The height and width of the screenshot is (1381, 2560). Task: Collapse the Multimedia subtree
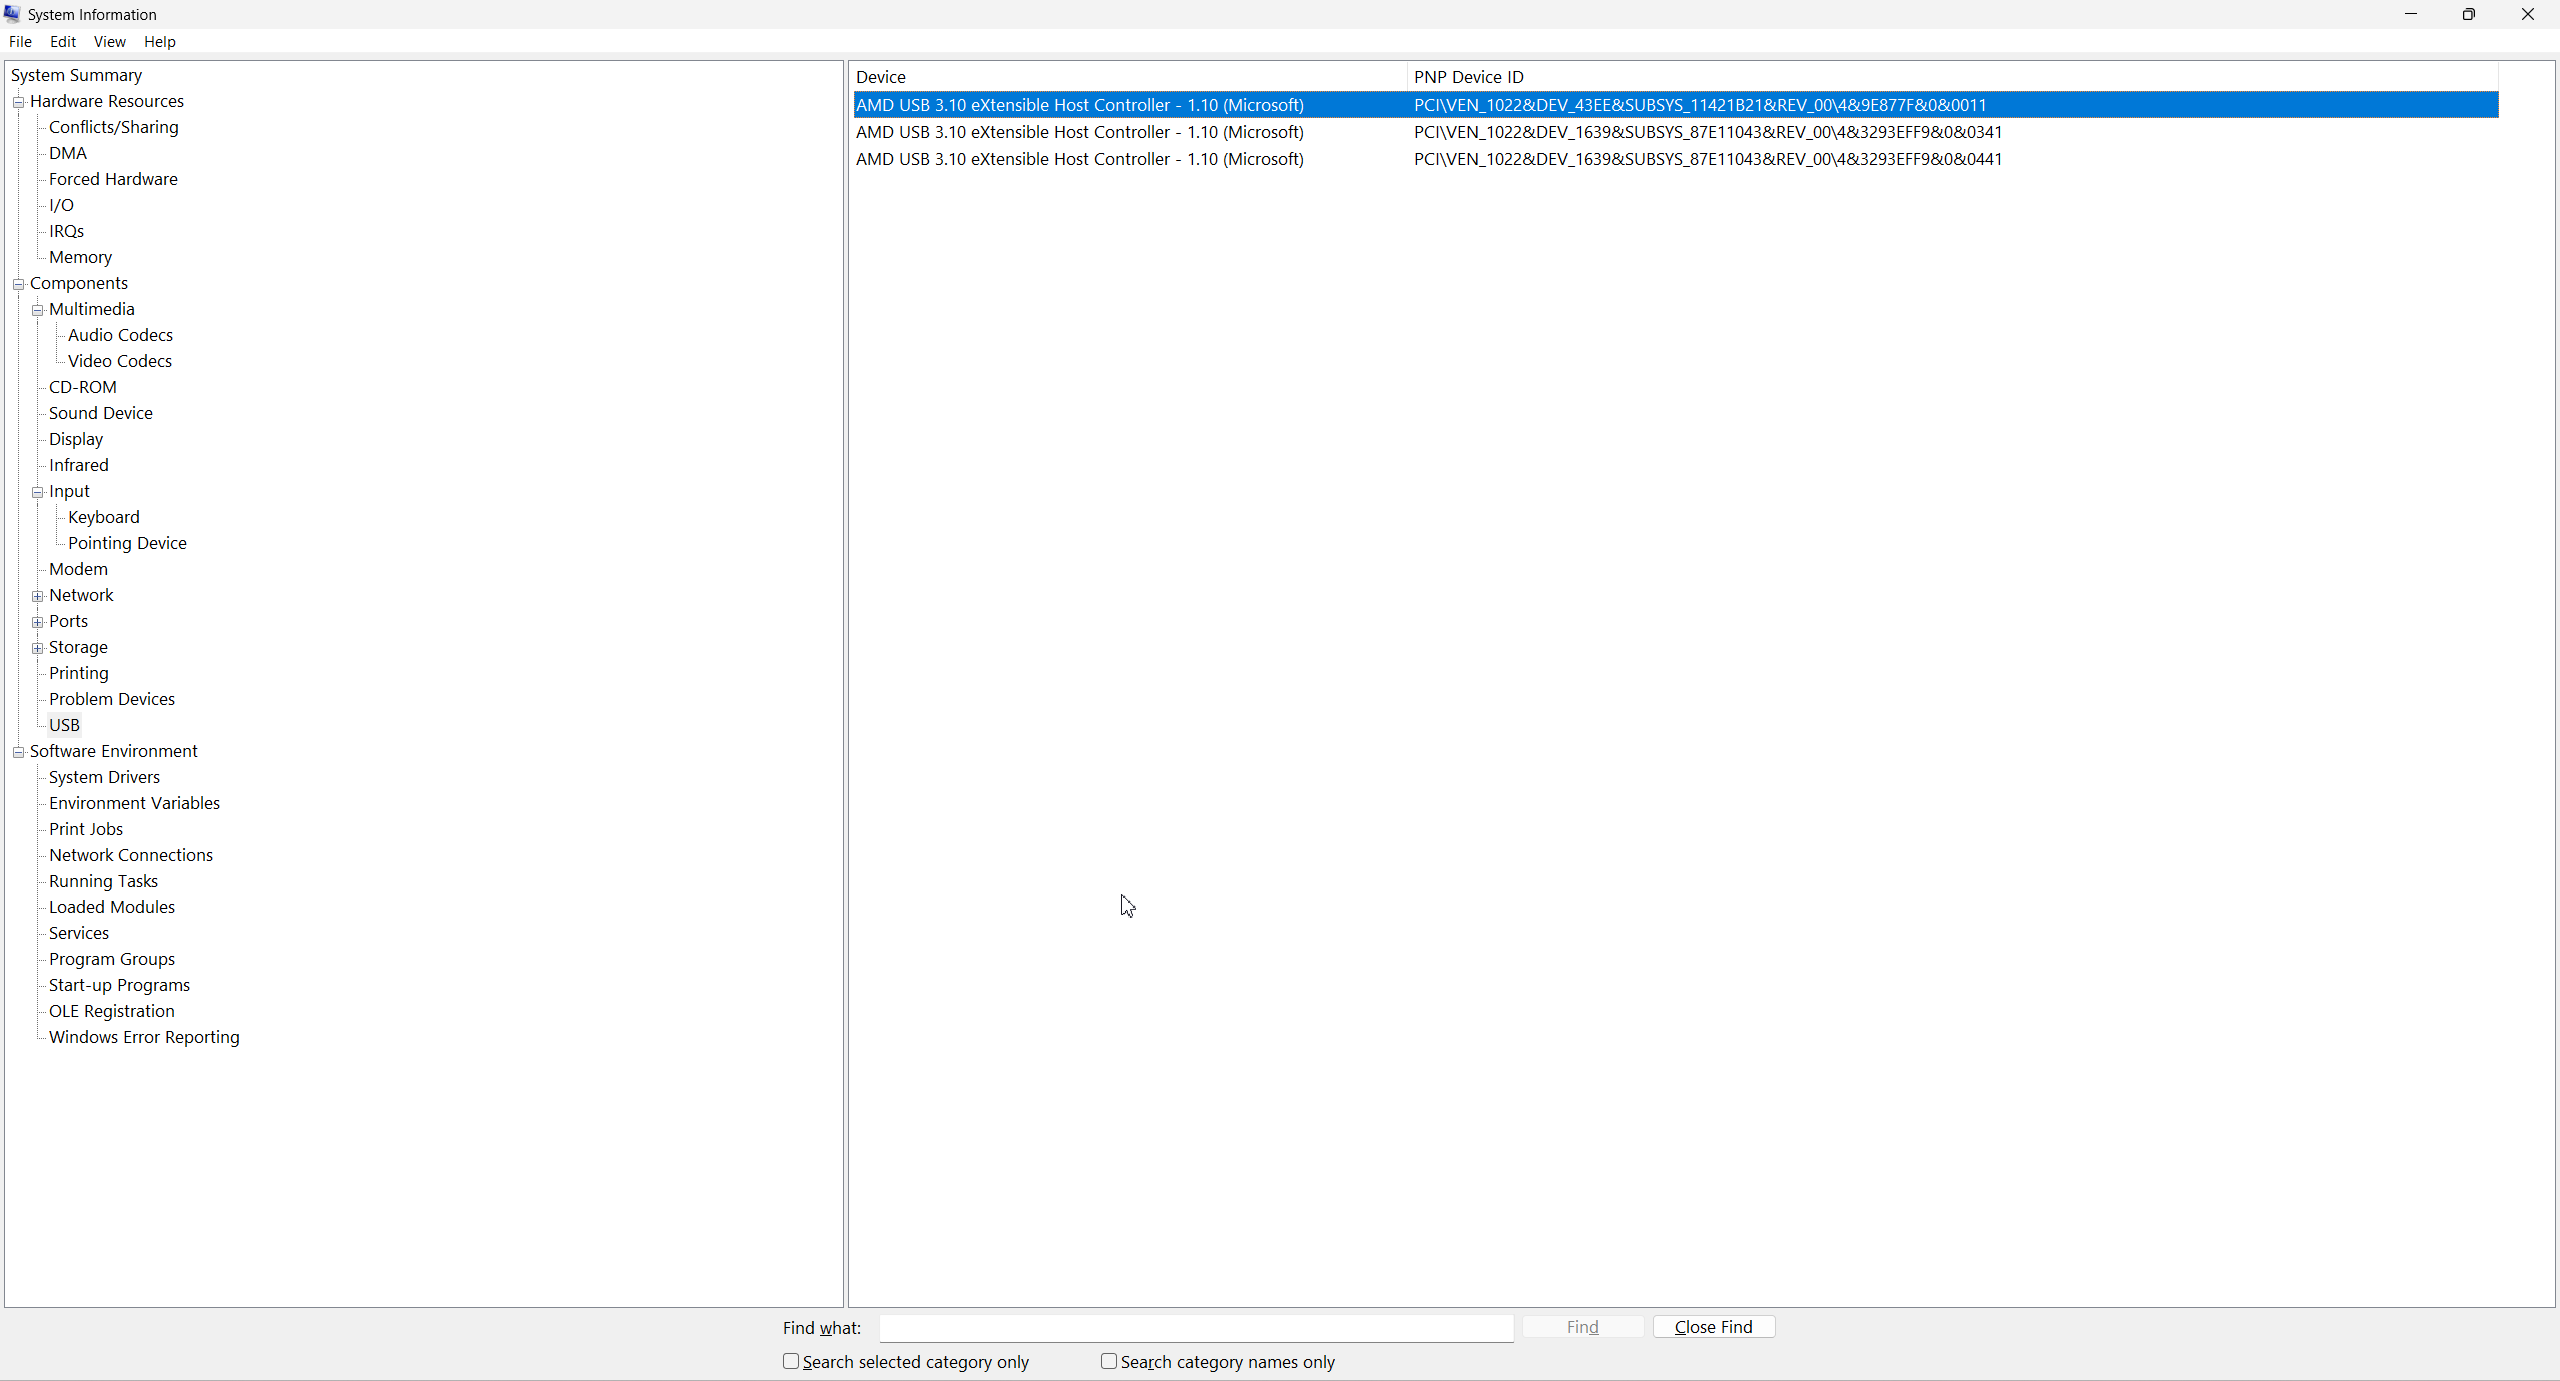[37, 310]
